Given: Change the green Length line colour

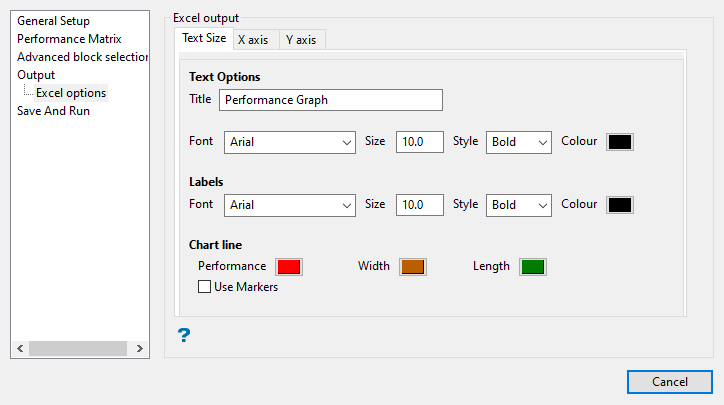Looking at the screenshot, I should [x=532, y=267].
